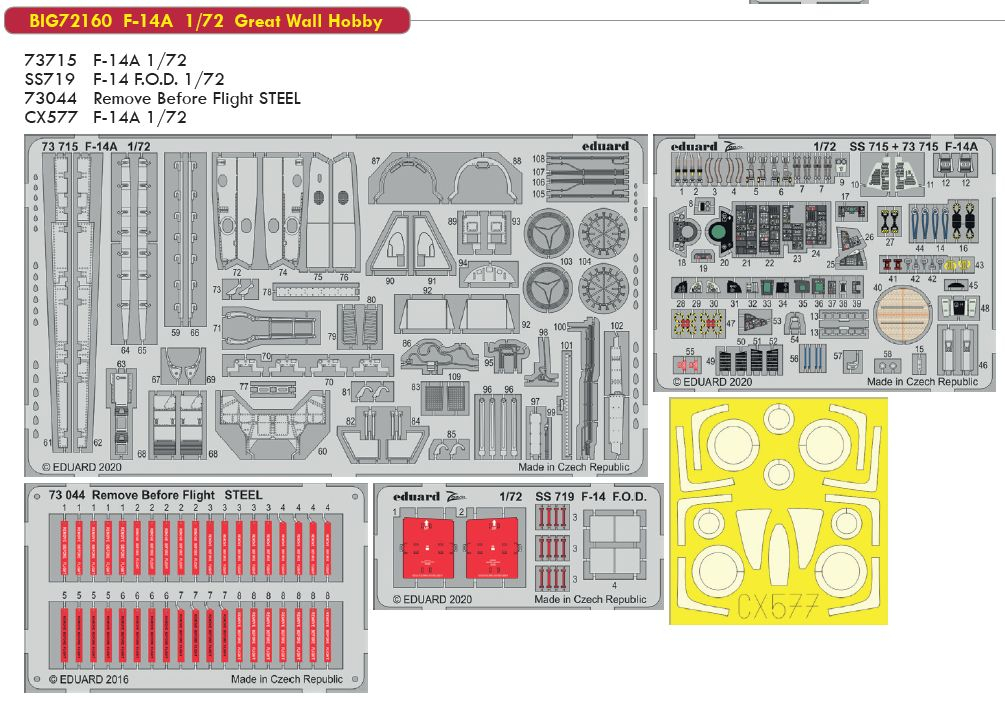
Task: Click the first red tag in row 1 of sheet 73 044
Action: (x=64, y=548)
